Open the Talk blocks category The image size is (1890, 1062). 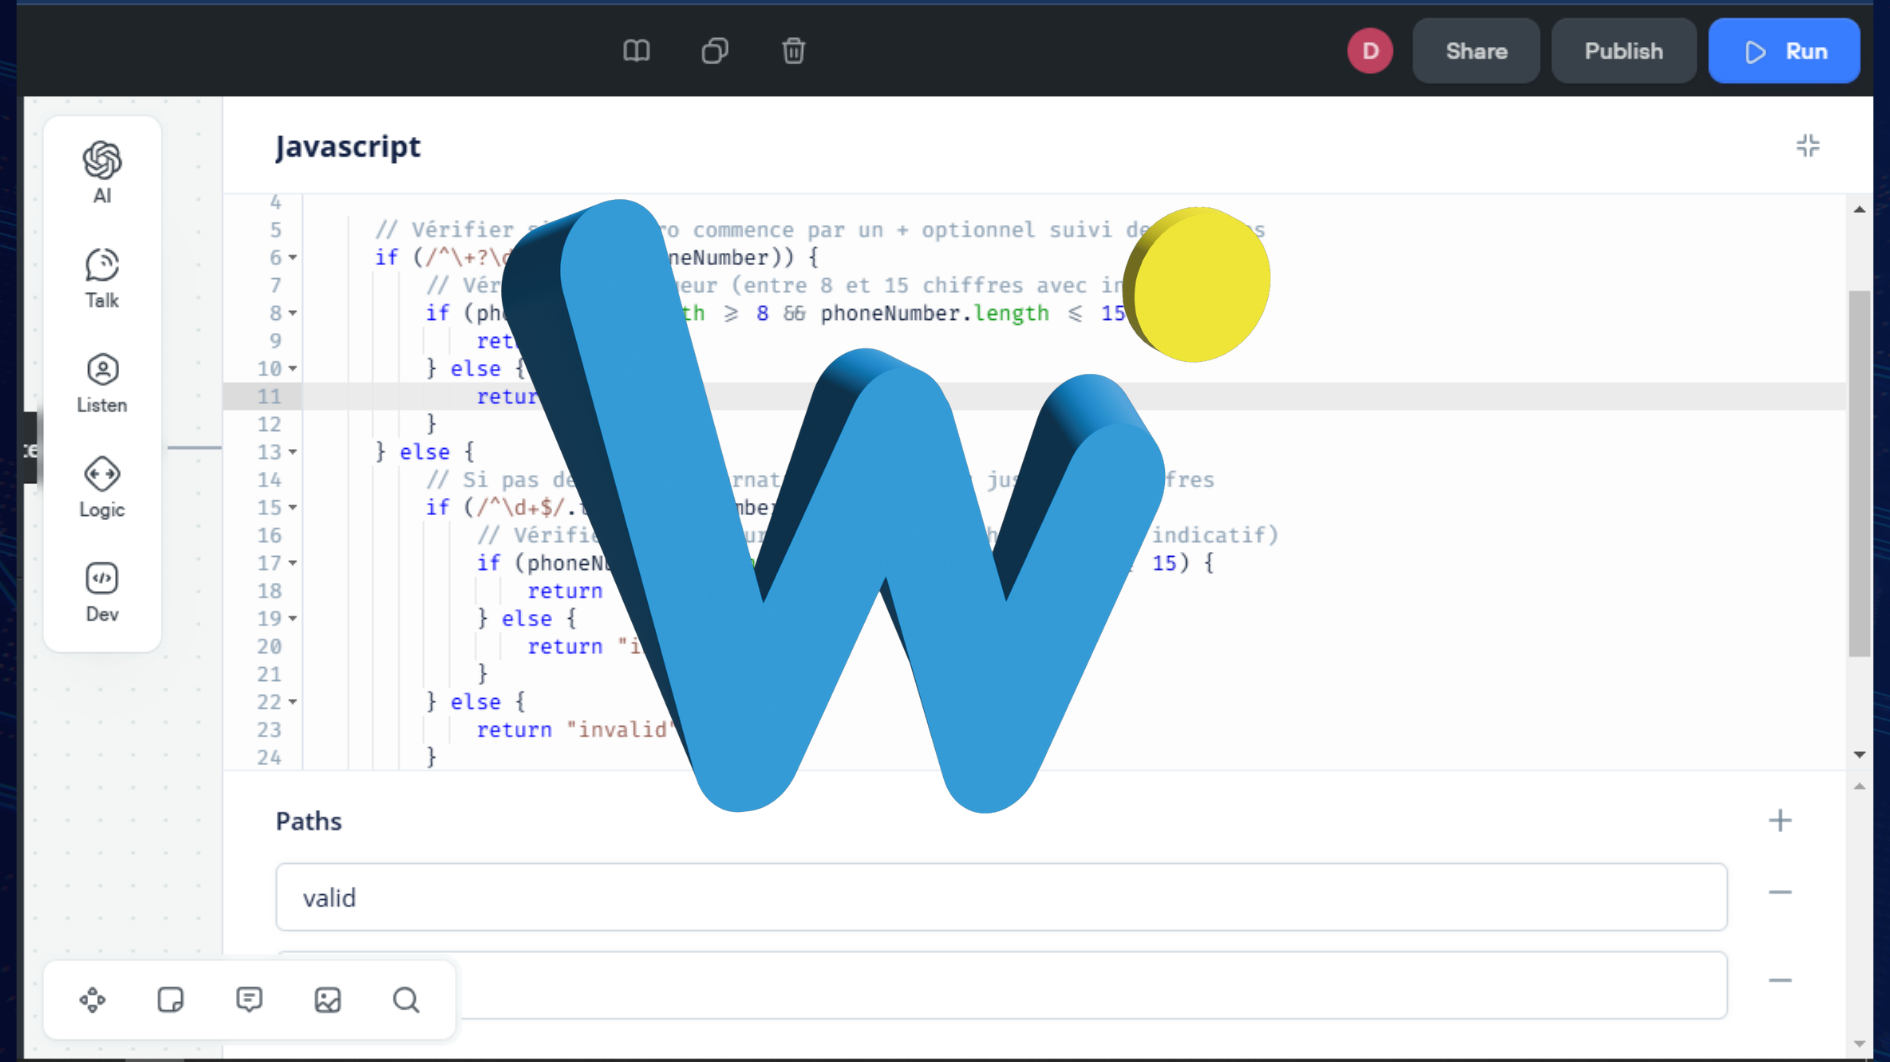tap(102, 278)
